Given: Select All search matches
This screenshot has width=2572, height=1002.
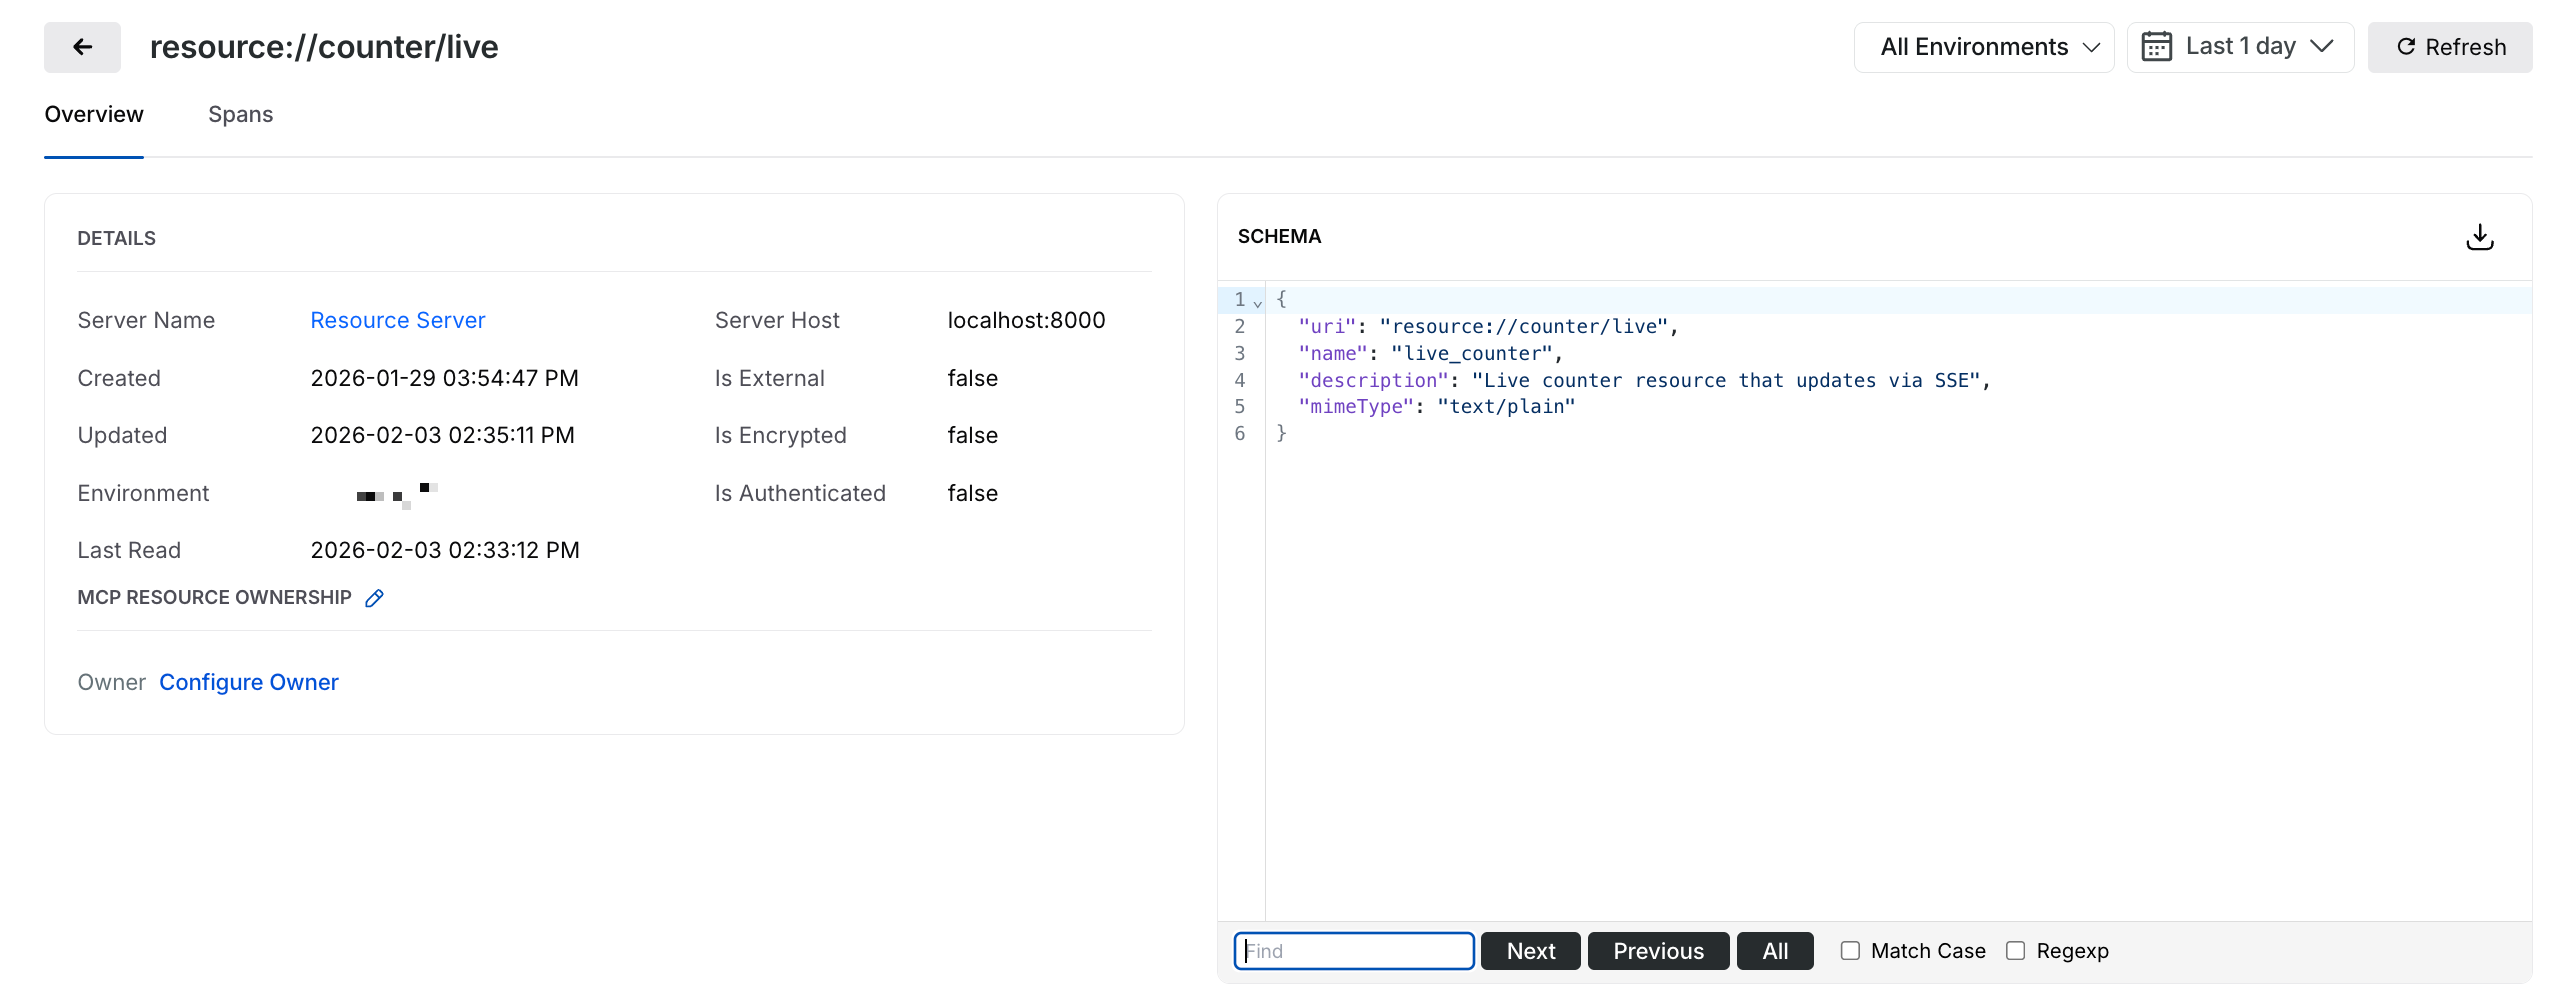Looking at the screenshot, I should 1776,951.
